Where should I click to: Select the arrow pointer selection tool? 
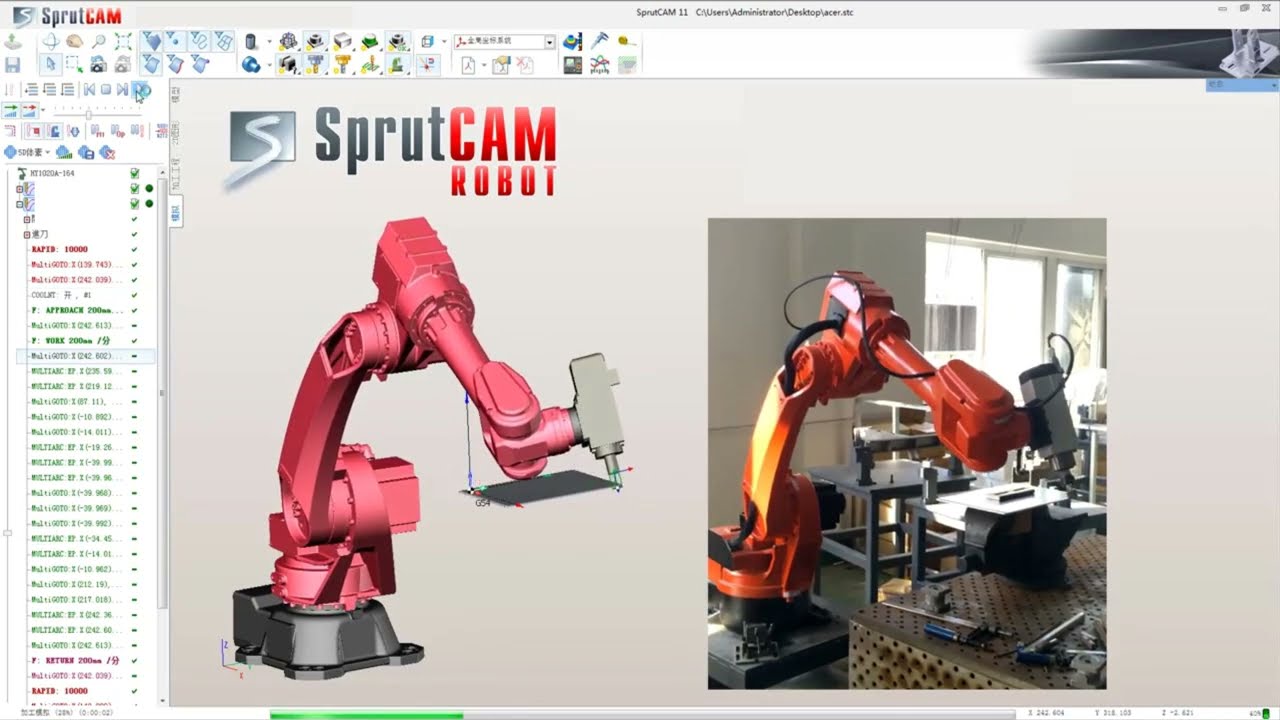[51, 64]
